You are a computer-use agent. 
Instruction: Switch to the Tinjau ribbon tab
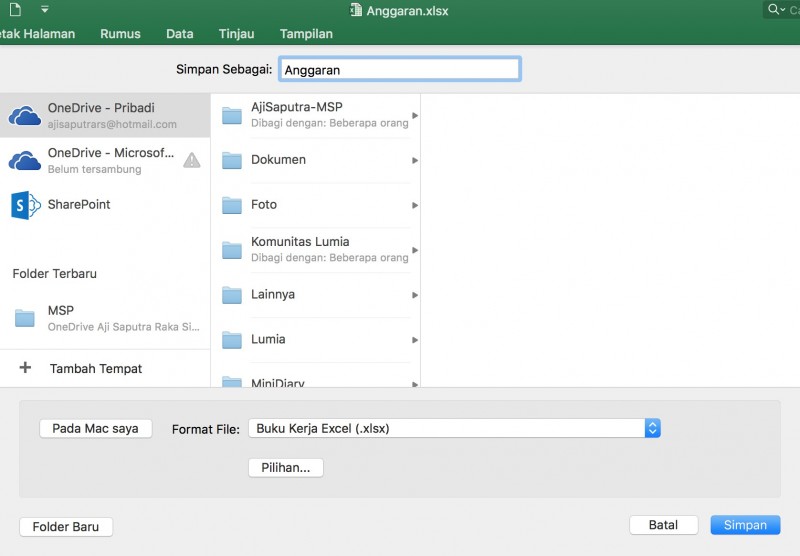[236, 34]
